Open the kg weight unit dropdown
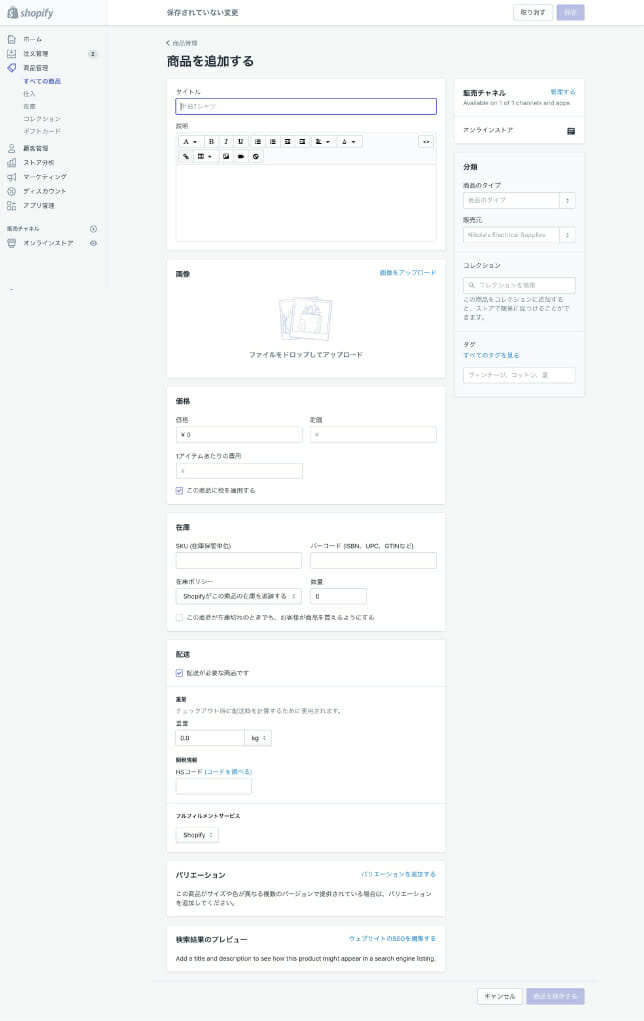This screenshot has height=1021, width=644. [259, 738]
